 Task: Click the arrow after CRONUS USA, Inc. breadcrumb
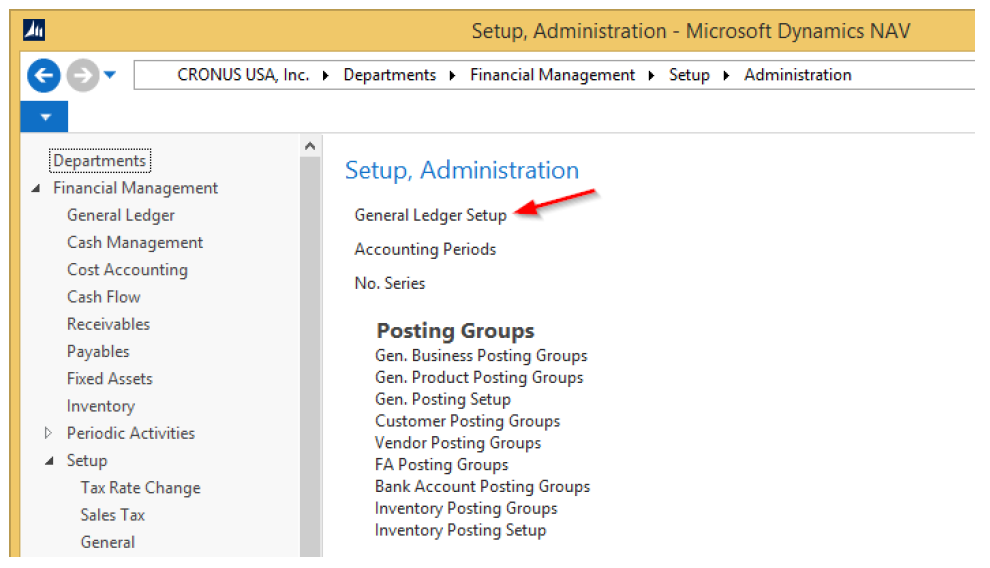coord(326,76)
